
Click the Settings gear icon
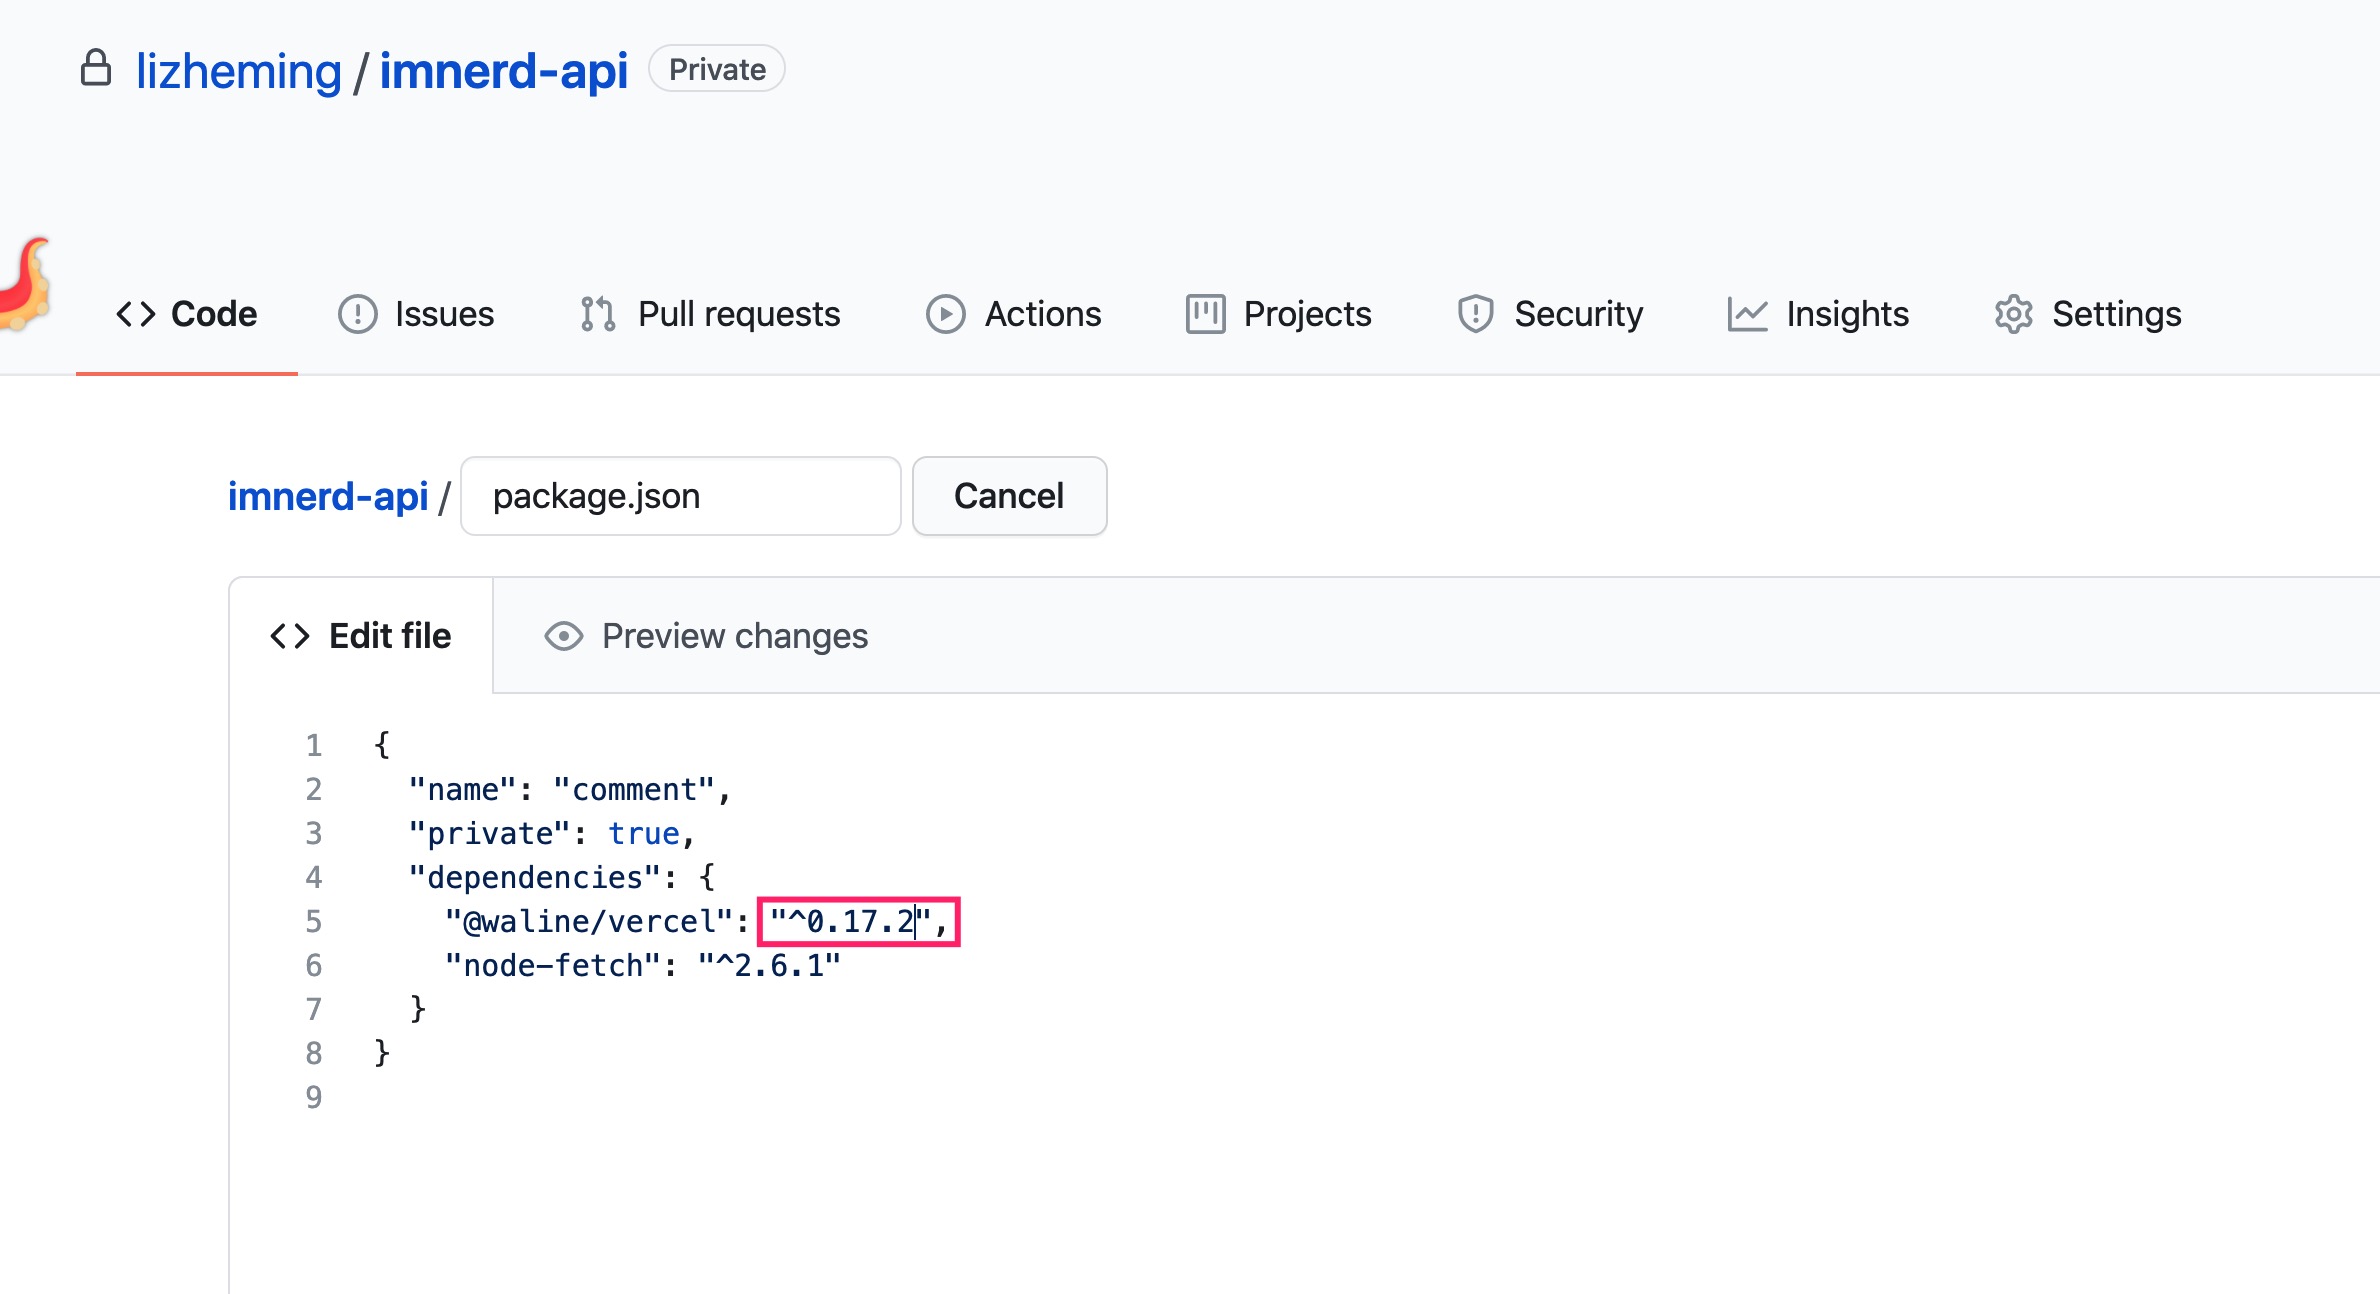2013,314
